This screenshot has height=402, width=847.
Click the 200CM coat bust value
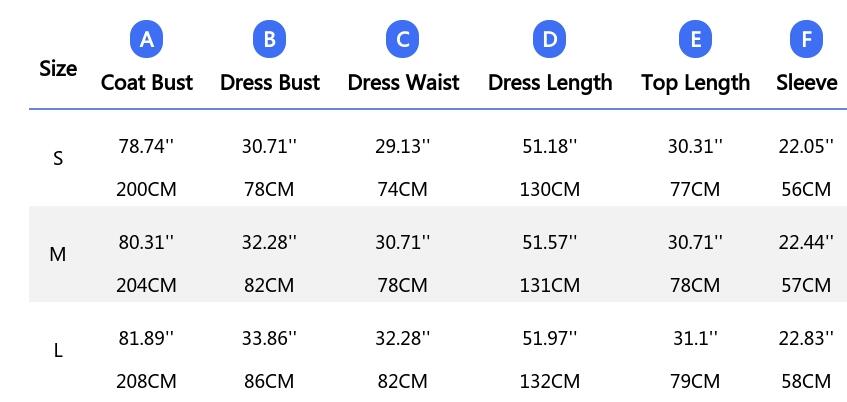point(146,190)
